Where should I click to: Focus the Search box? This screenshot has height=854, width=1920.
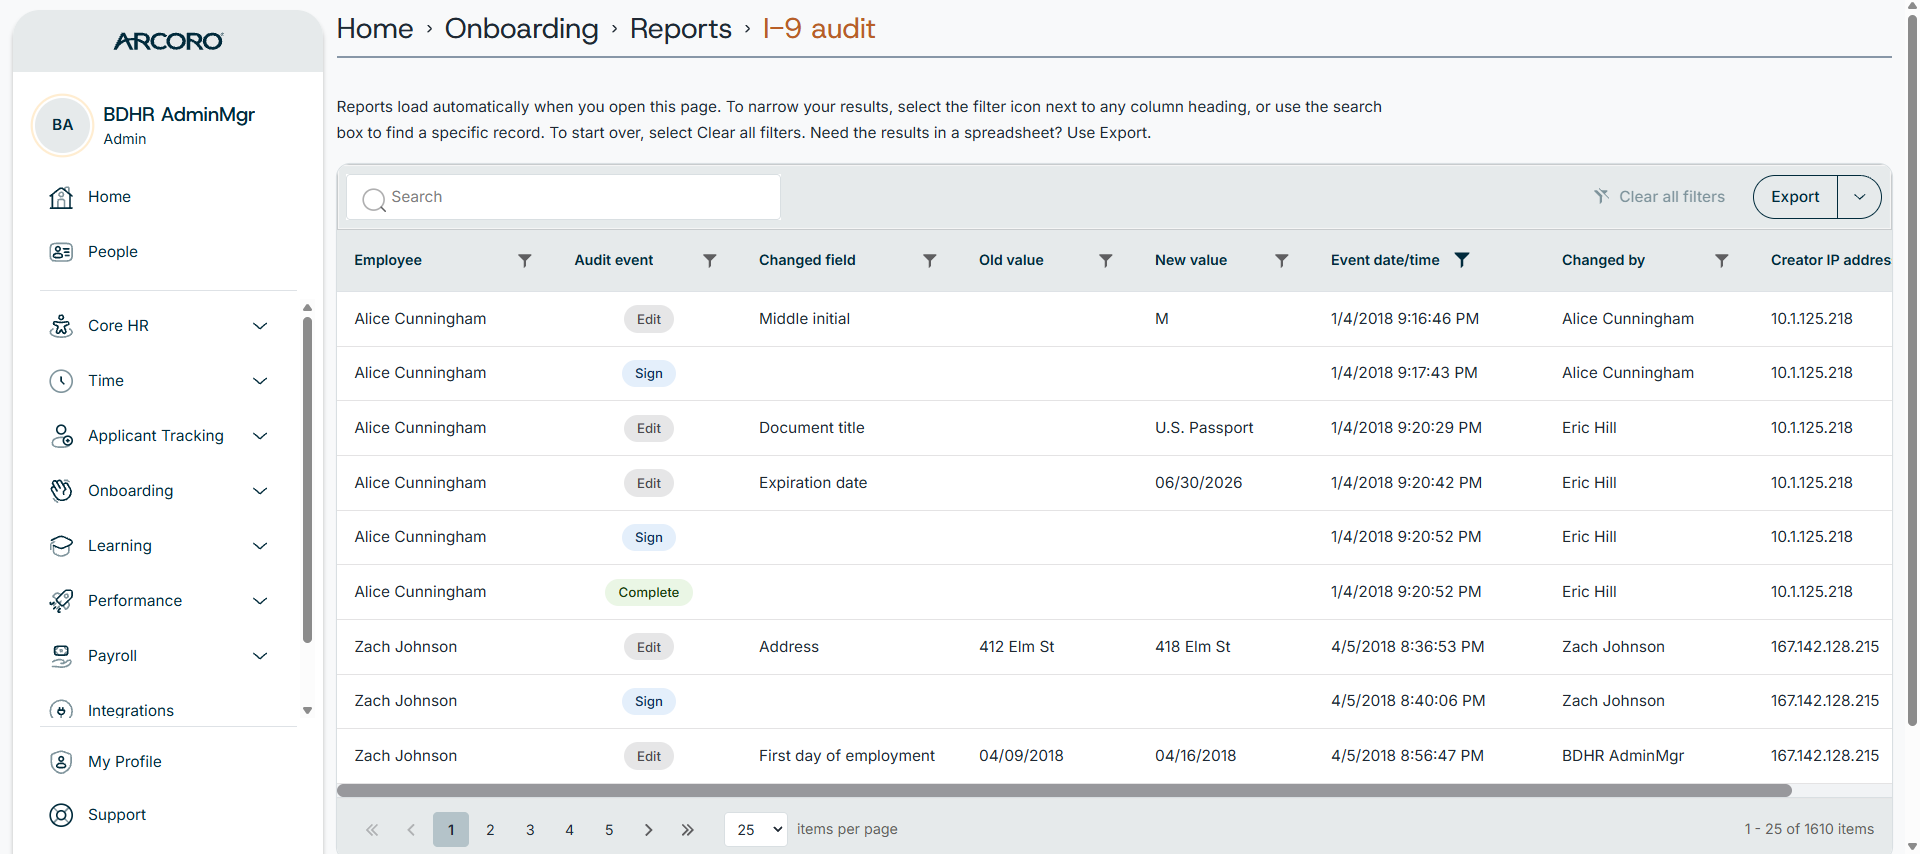click(564, 197)
